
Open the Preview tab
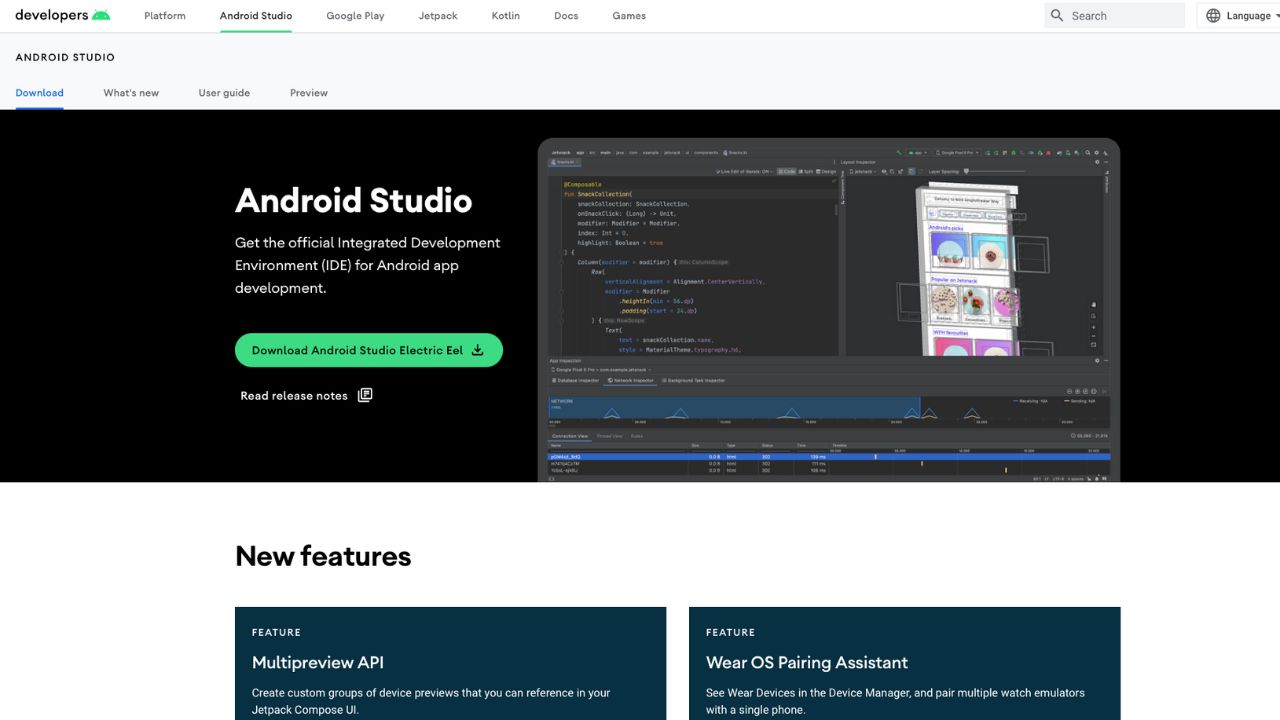[309, 93]
